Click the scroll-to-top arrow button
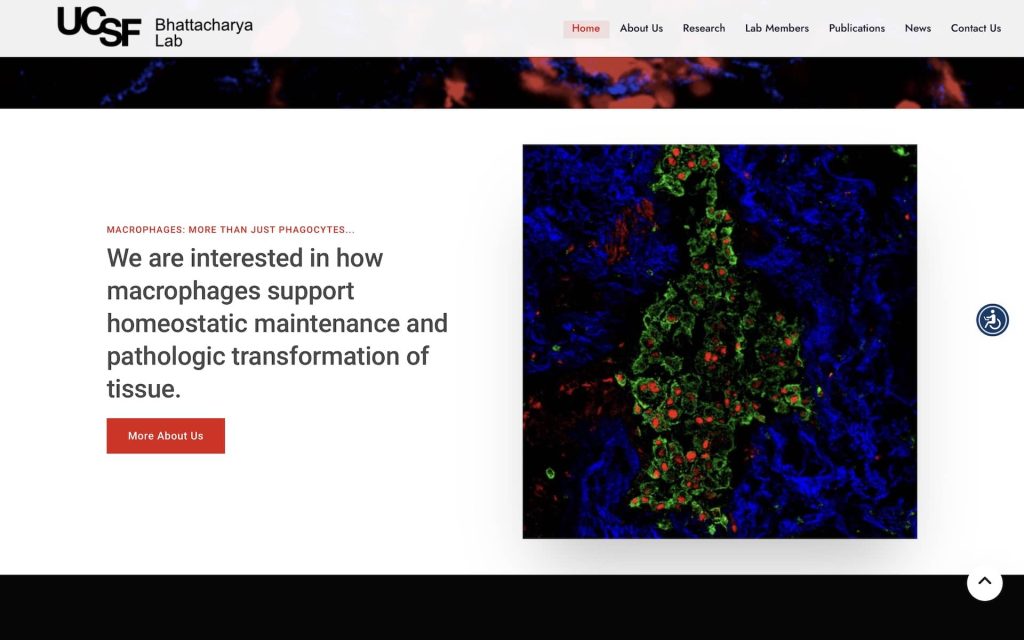 coord(984,582)
